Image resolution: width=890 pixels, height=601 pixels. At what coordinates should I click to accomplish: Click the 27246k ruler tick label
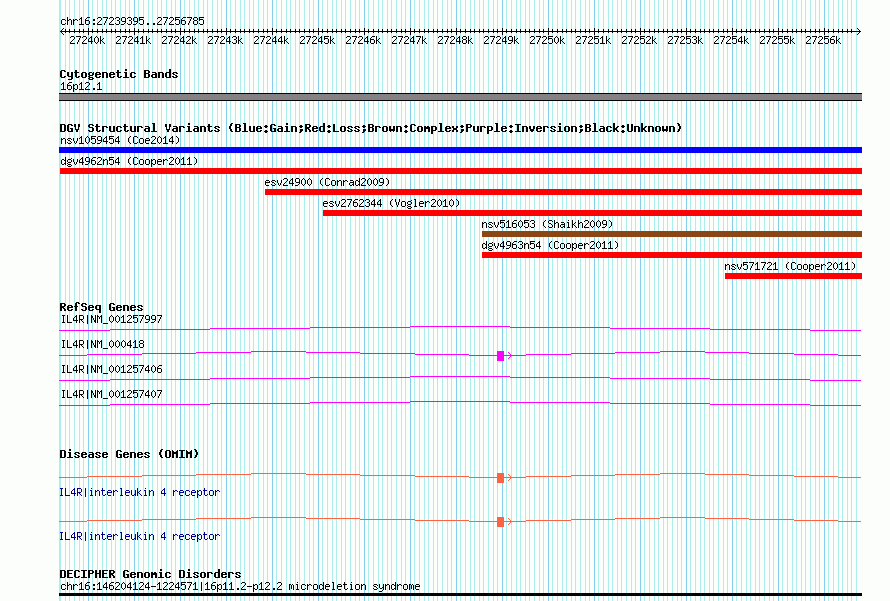tap(363, 40)
